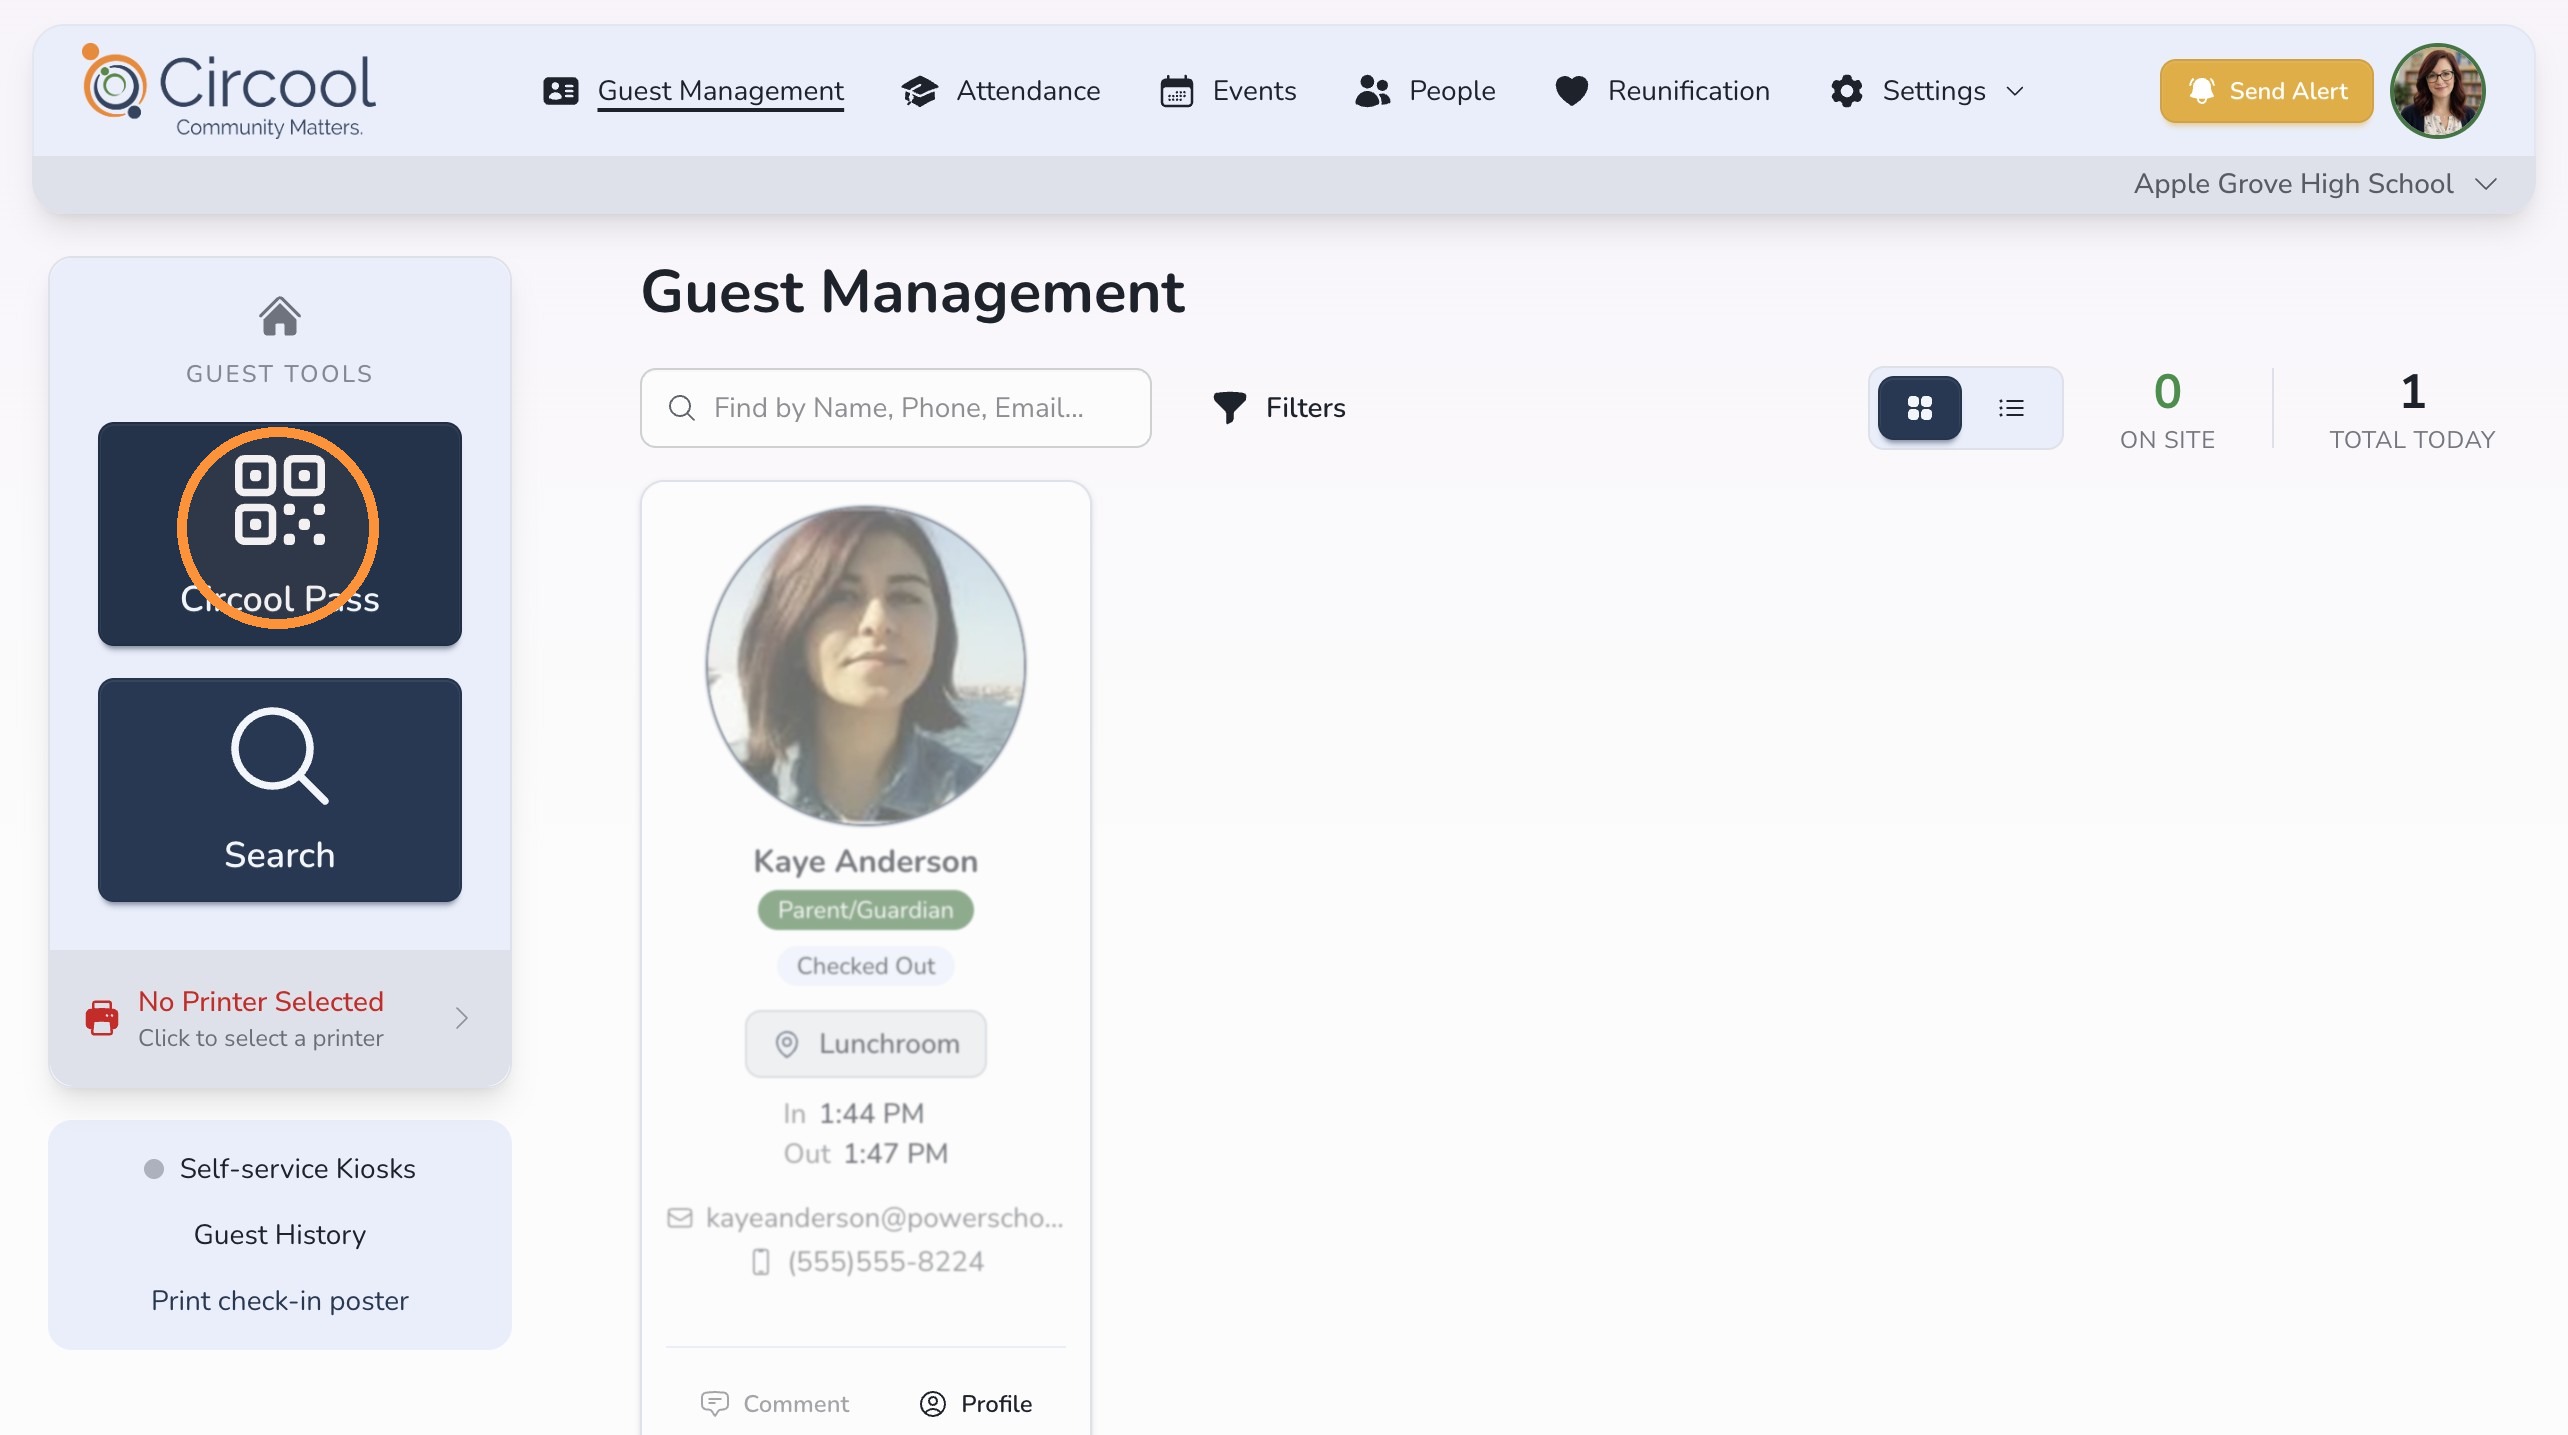Click the Guest Tools home icon
Screen dimensions: 2568x1435
tap(279, 317)
